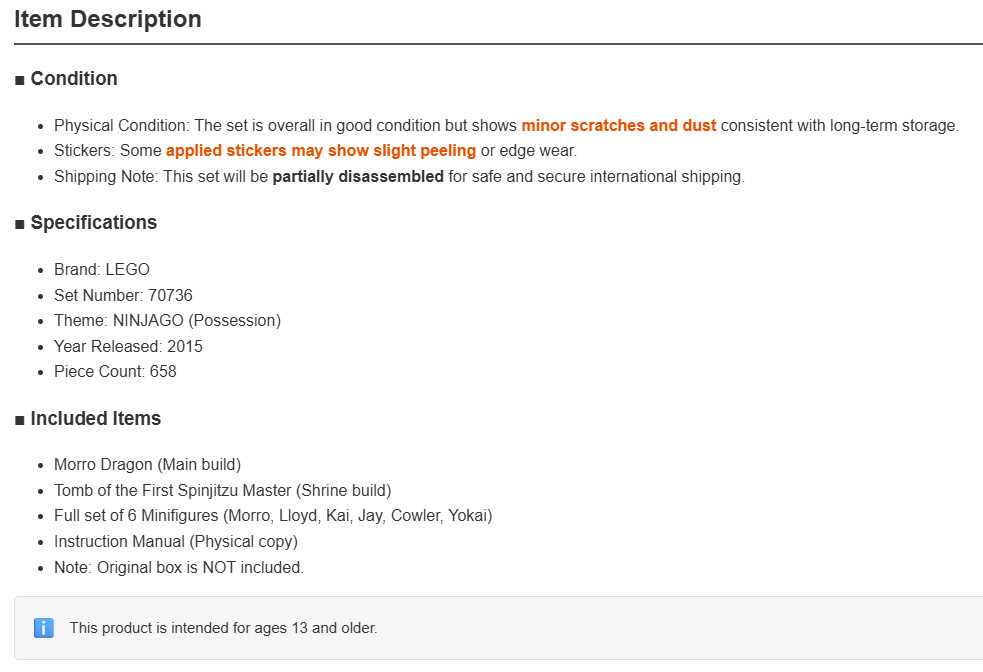Click the ages 13 and older notice
The height and width of the screenshot is (672, 983).
tap(223, 627)
